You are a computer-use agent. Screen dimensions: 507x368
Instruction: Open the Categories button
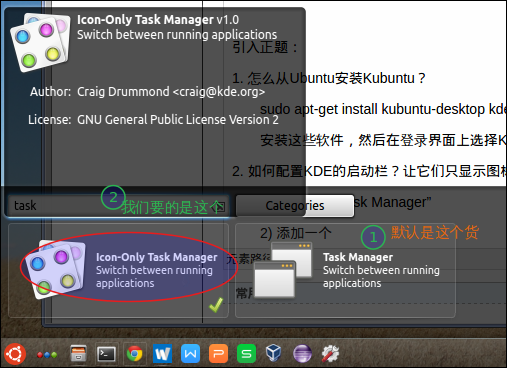pos(295,206)
